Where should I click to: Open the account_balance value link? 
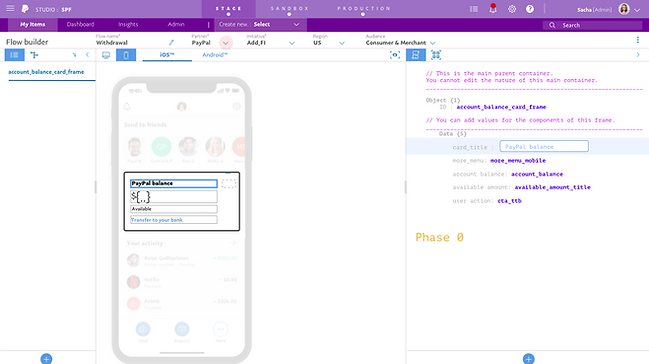pos(537,174)
